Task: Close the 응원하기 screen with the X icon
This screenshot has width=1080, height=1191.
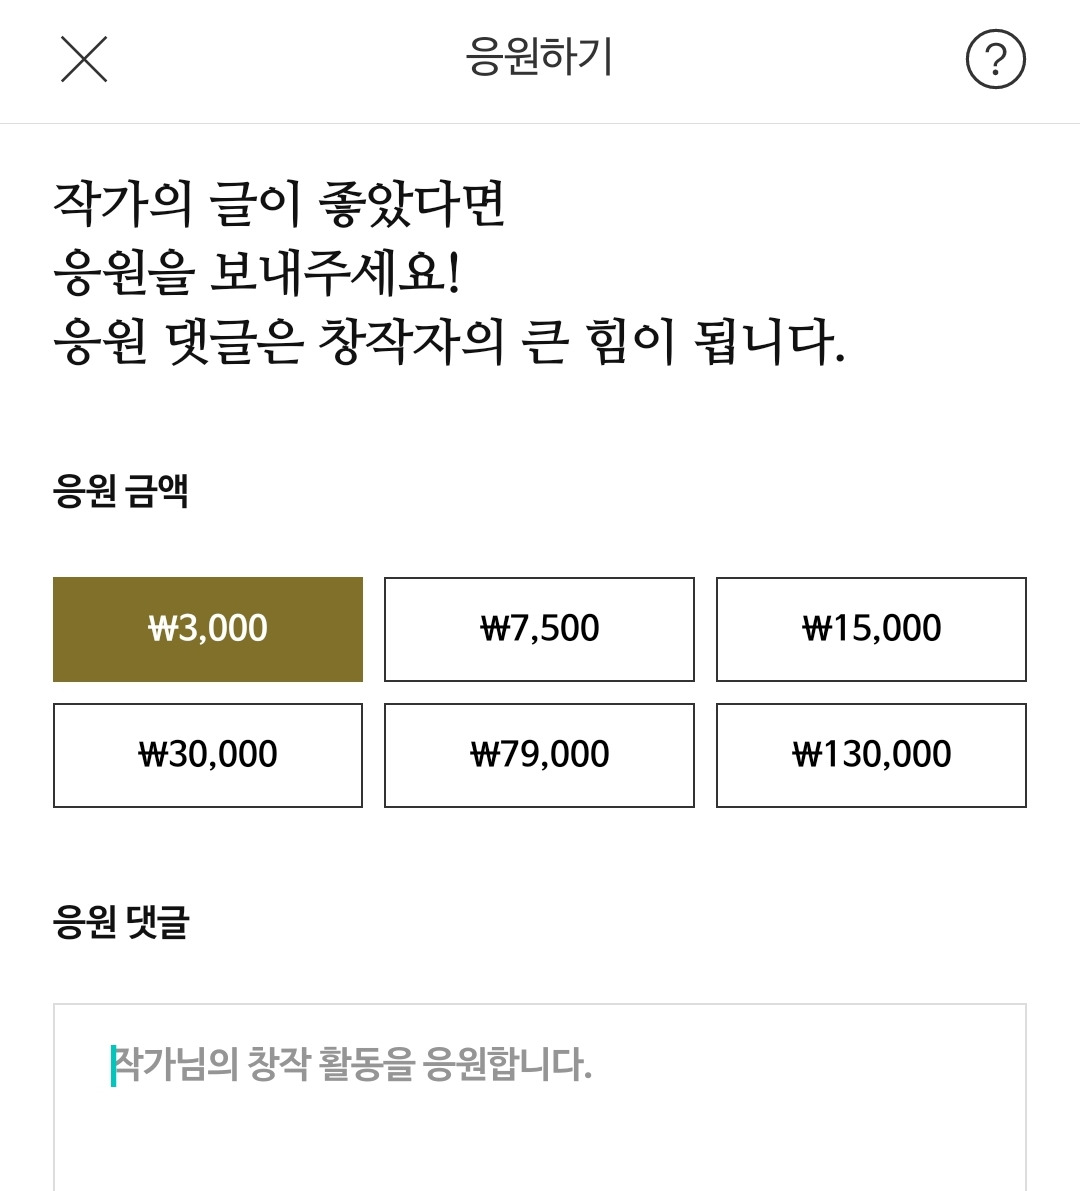Action: 84,59
